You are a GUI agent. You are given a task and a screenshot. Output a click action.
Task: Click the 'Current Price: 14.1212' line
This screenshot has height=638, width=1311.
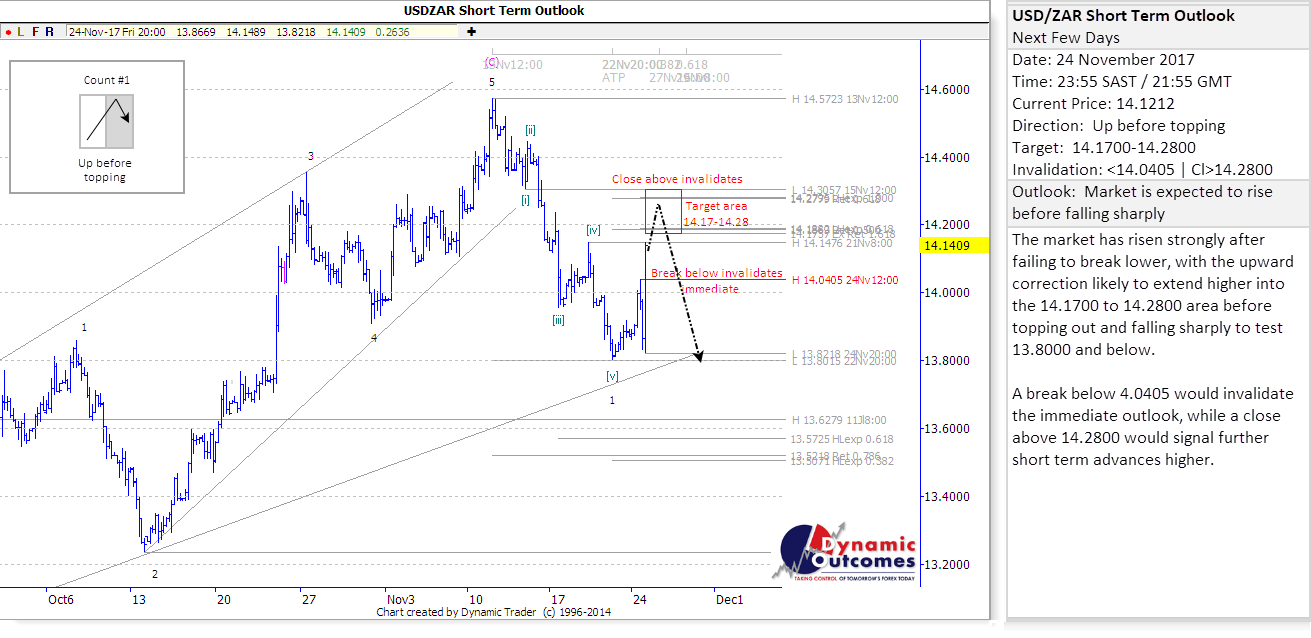1093,104
